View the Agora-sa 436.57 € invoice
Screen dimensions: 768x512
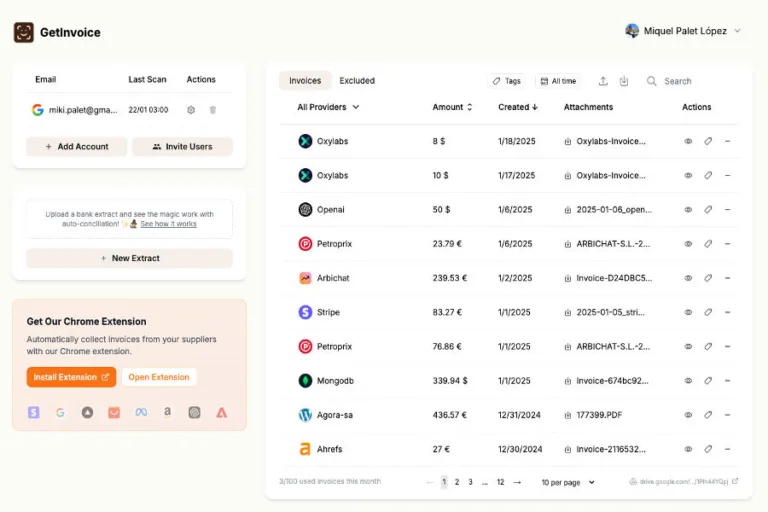pyautogui.click(x=688, y=415)
